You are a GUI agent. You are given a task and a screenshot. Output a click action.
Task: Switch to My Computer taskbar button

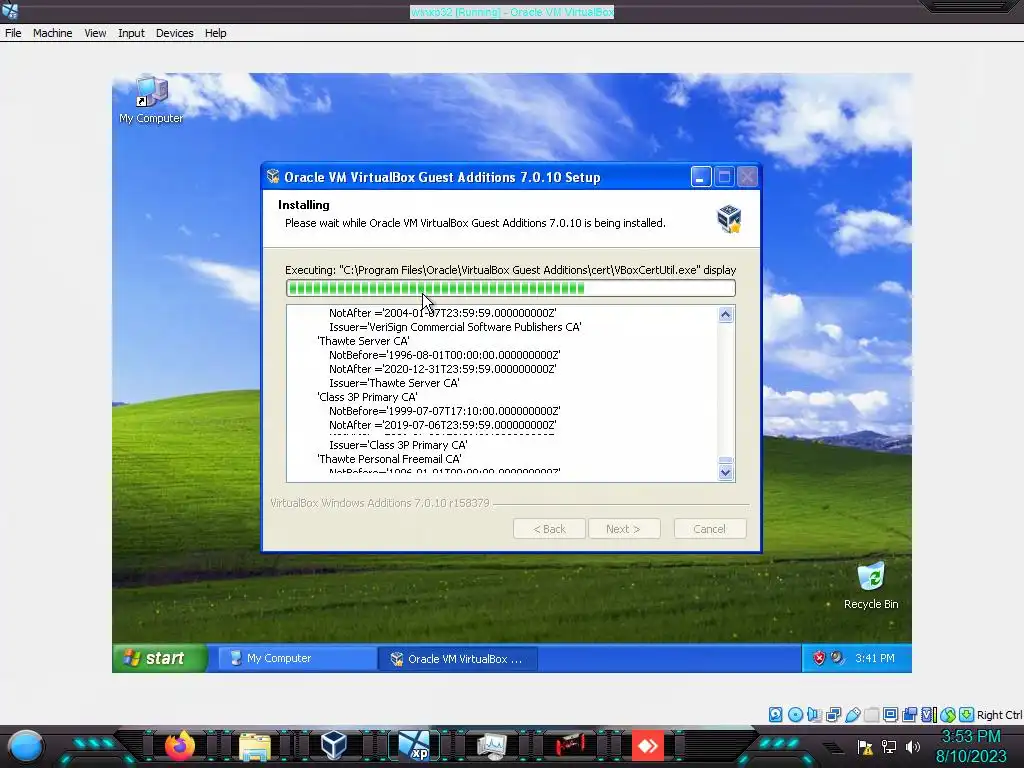pos(297,658)
